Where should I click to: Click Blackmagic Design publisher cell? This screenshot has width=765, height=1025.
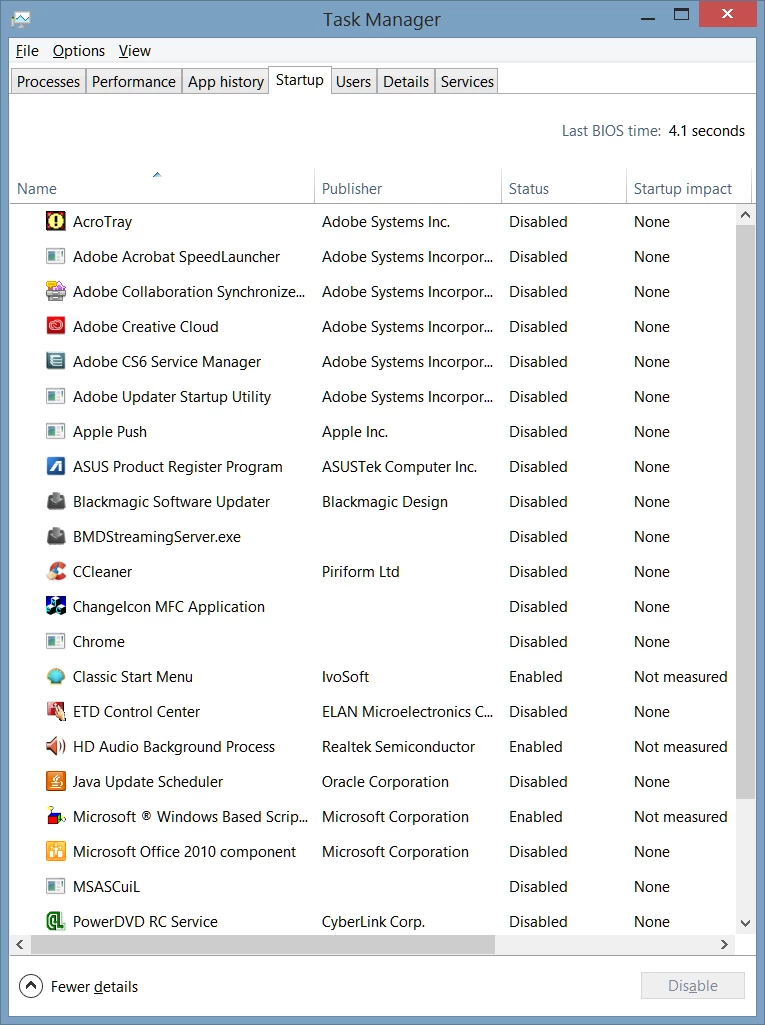click(384, 502)
